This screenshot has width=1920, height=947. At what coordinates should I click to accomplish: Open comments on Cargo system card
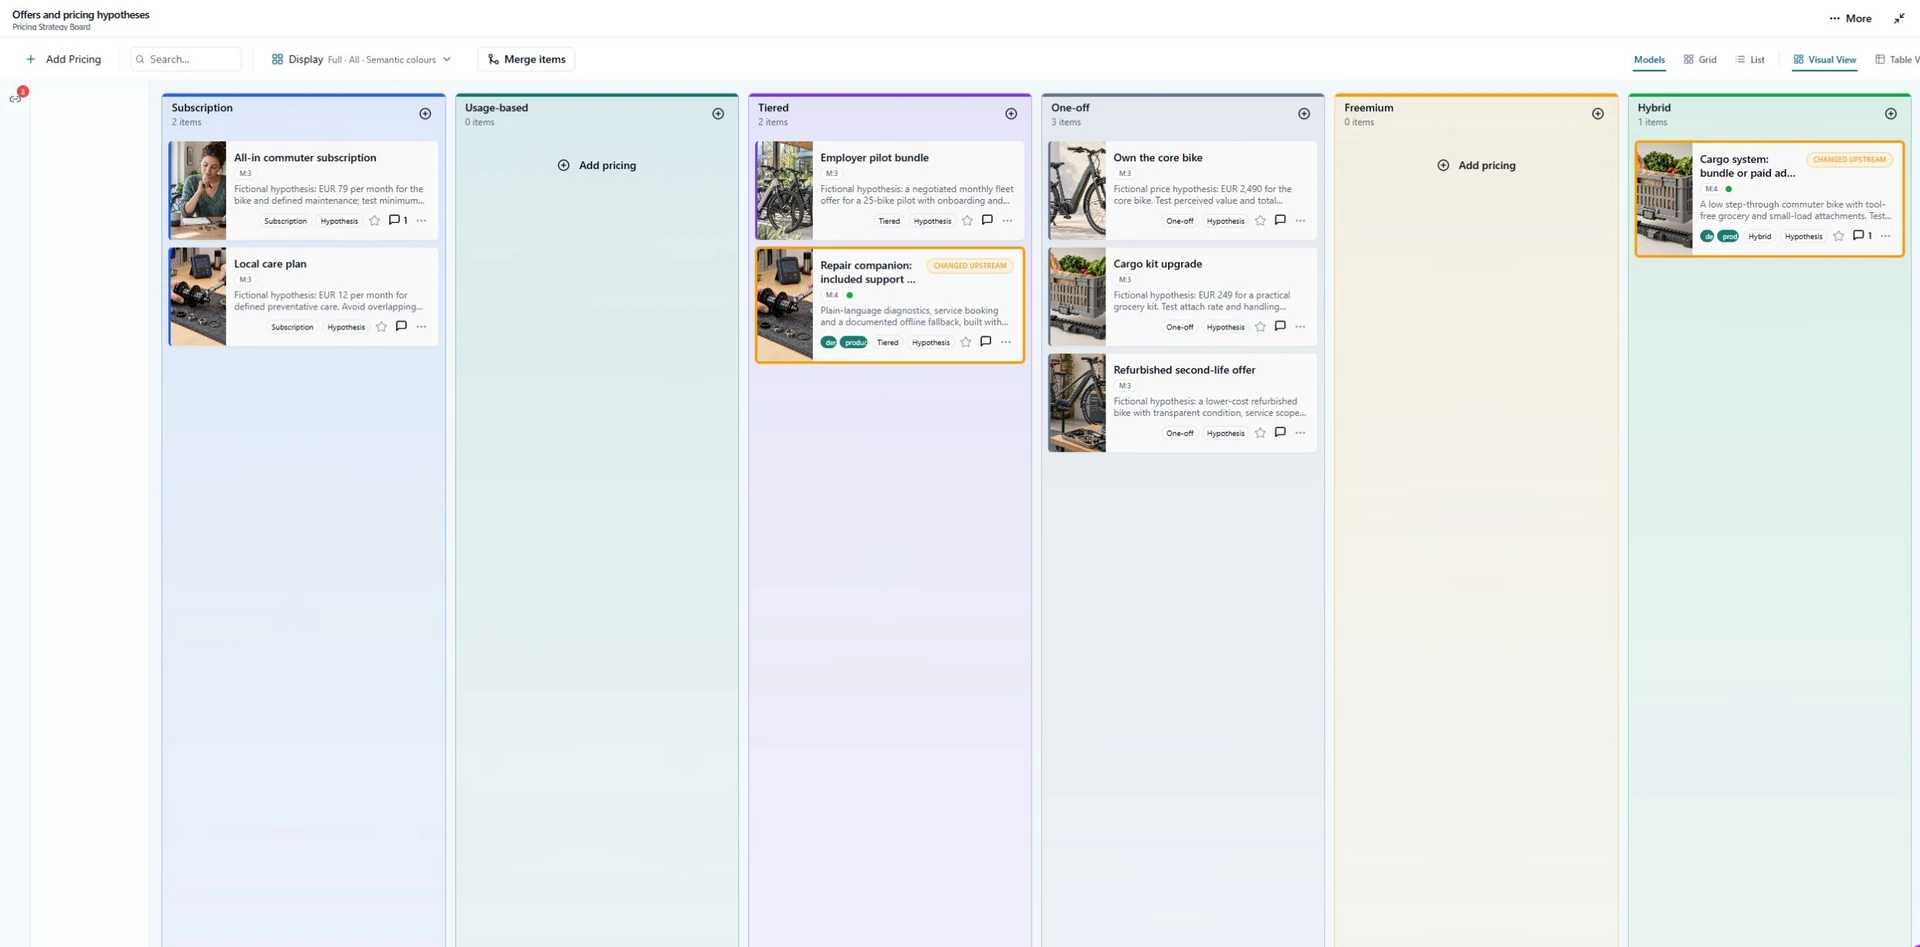1862,236
